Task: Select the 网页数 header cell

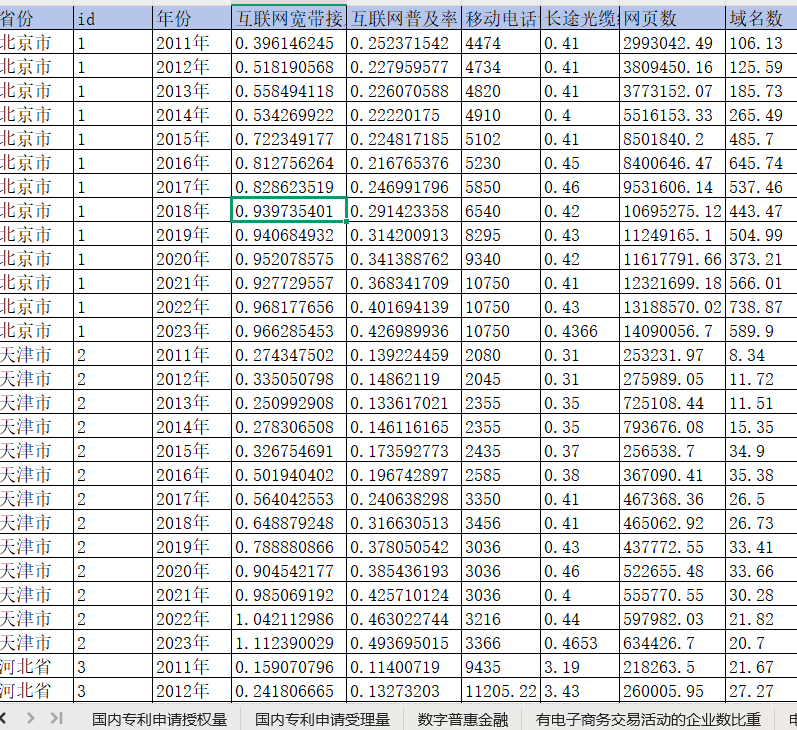Action: click(x=672, y=18)
